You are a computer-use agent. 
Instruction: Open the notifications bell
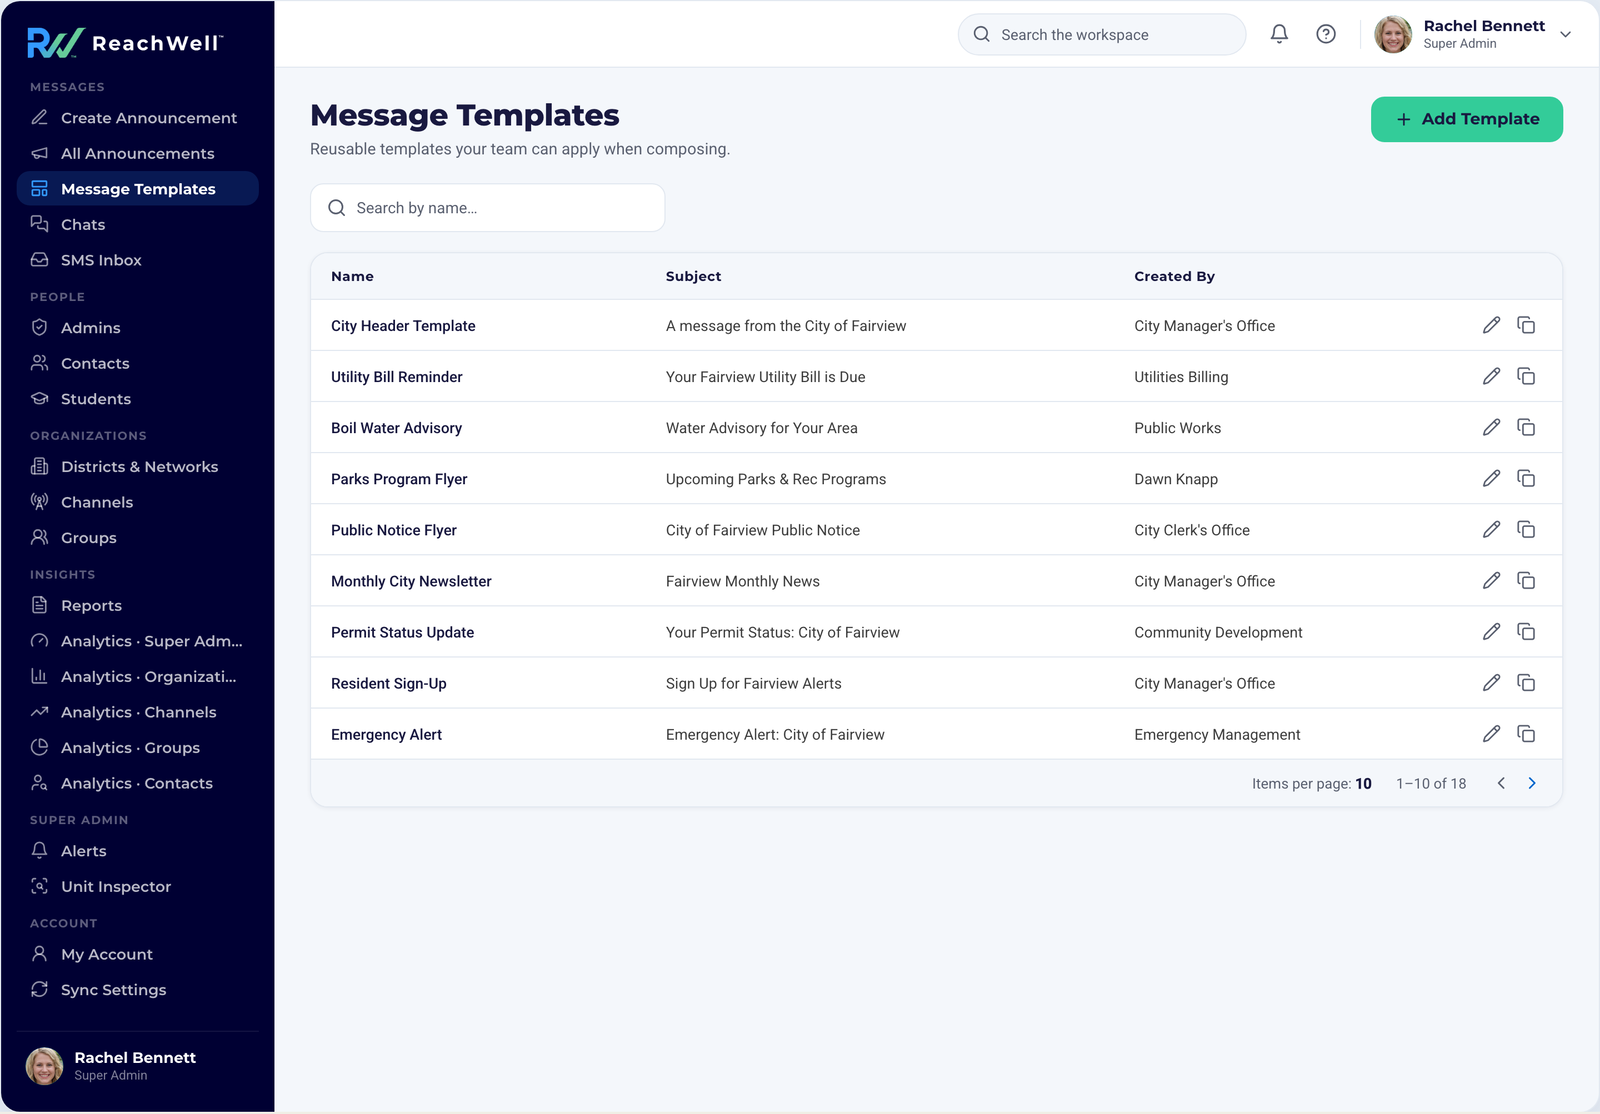click(1279, 34)
